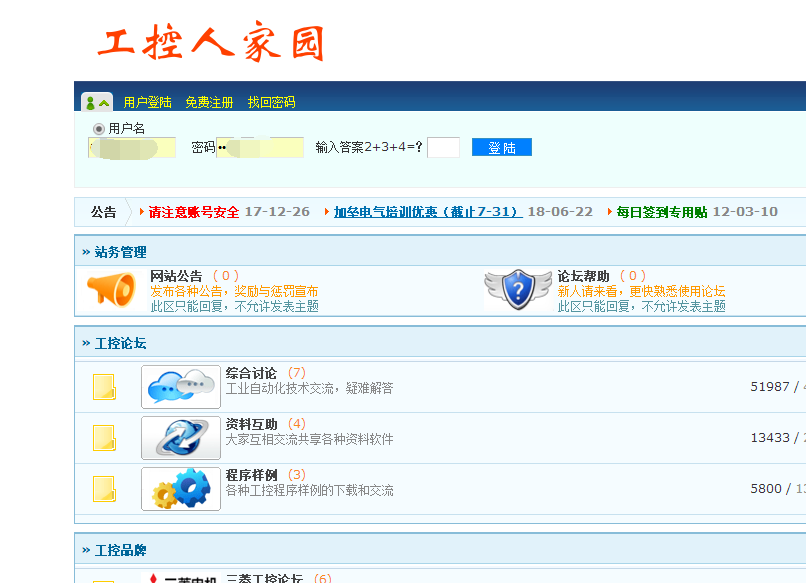This screenshot has width=806, height=583.
Task: Click the 资料互助 blue arrows icon
Action: 180,437
